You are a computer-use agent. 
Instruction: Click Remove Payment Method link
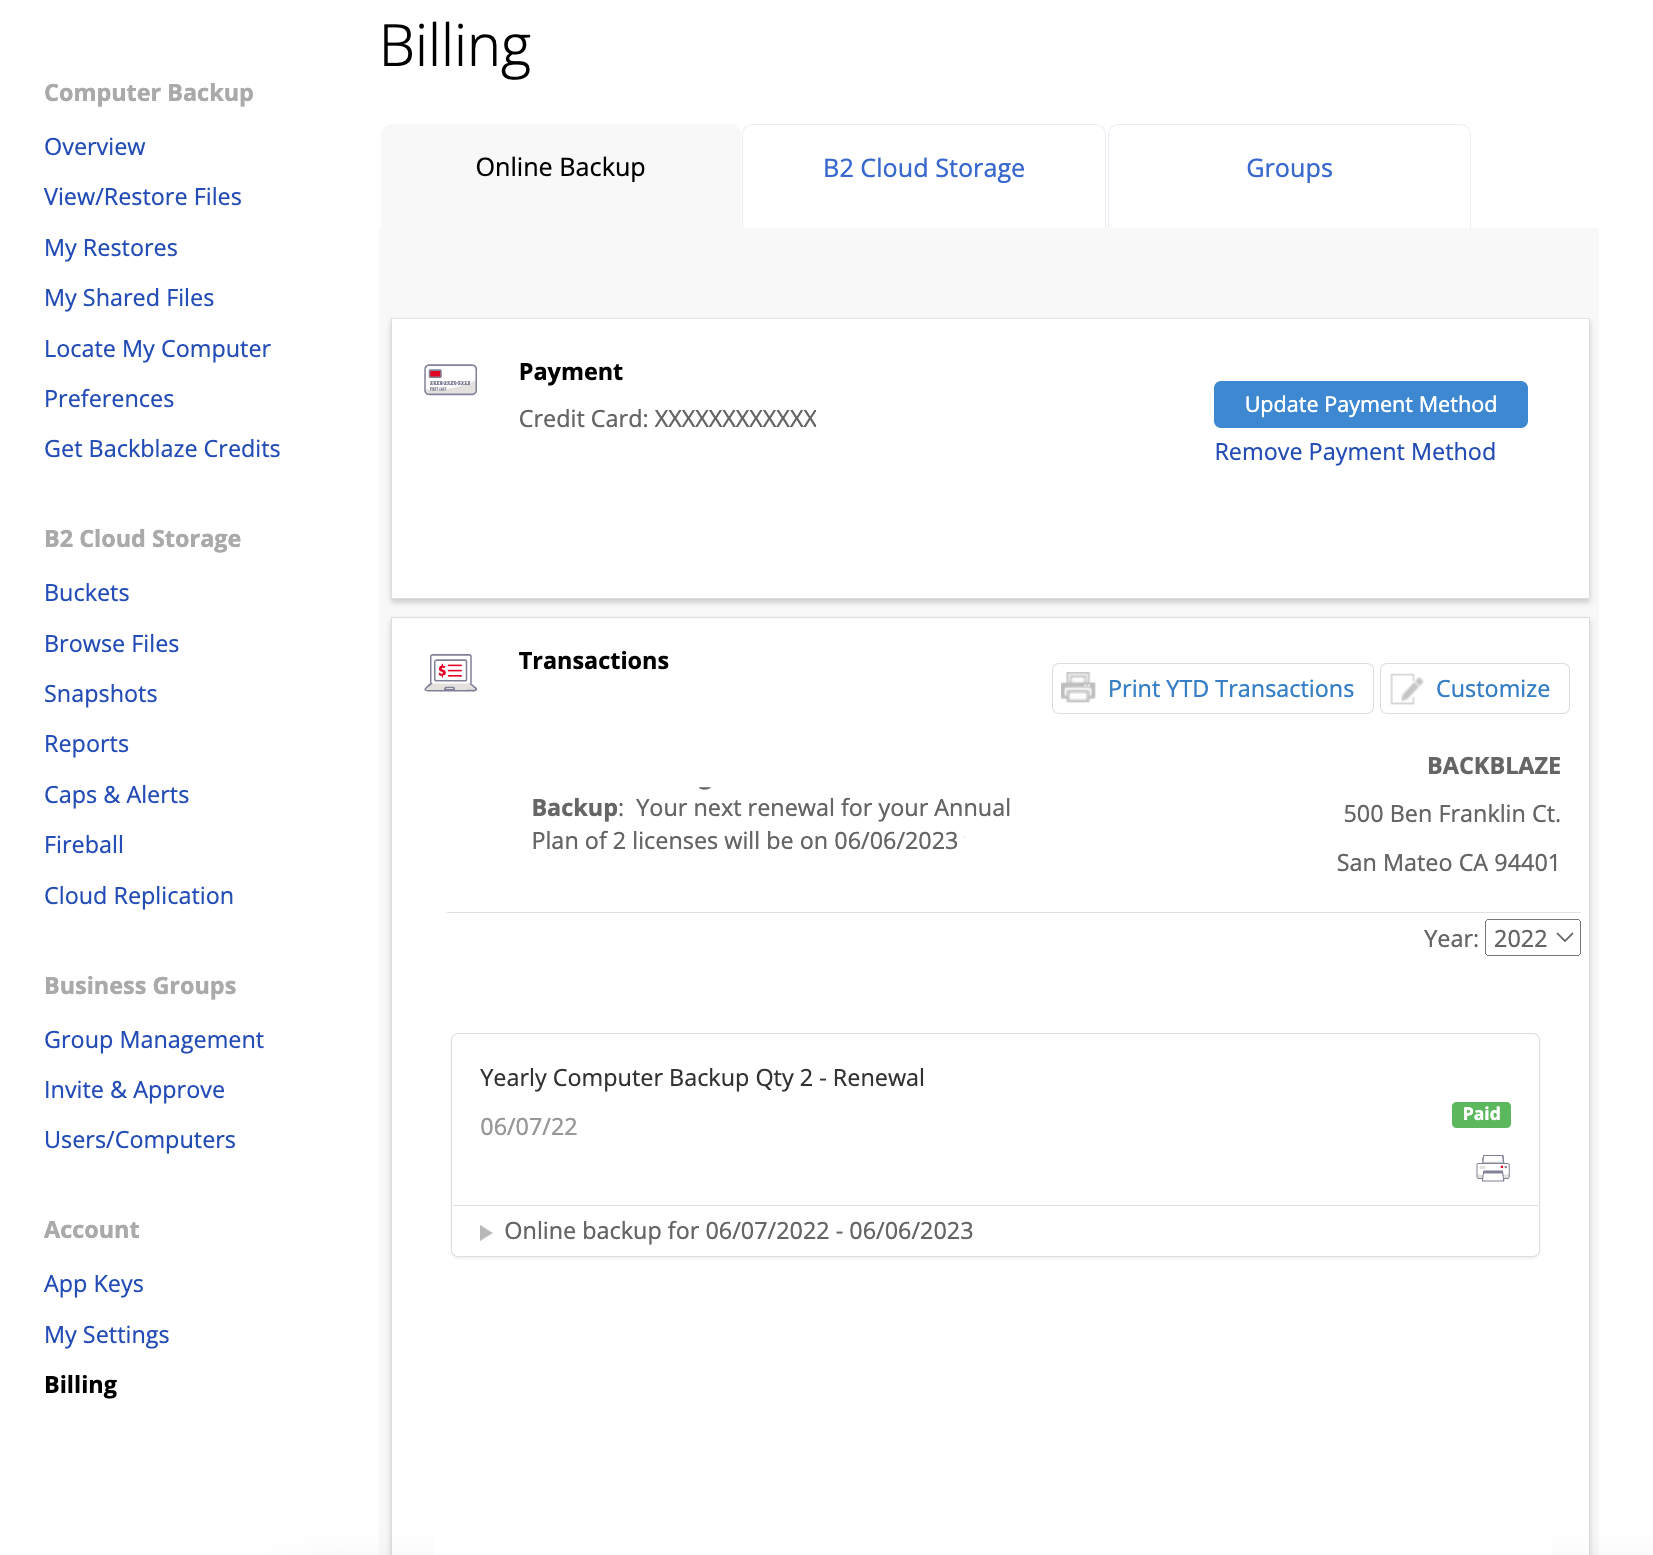coord(1355,452)
